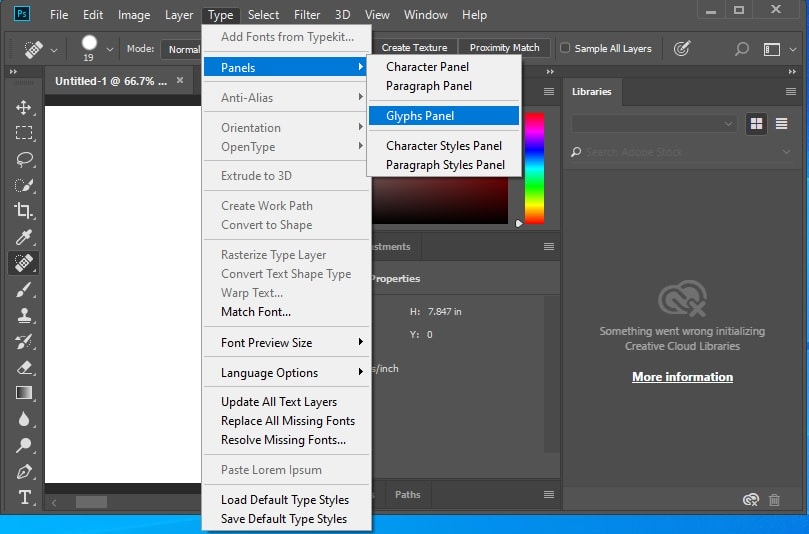Click the dark red color field
This screenshot has width=809, height=534.
tap(440, 200)
